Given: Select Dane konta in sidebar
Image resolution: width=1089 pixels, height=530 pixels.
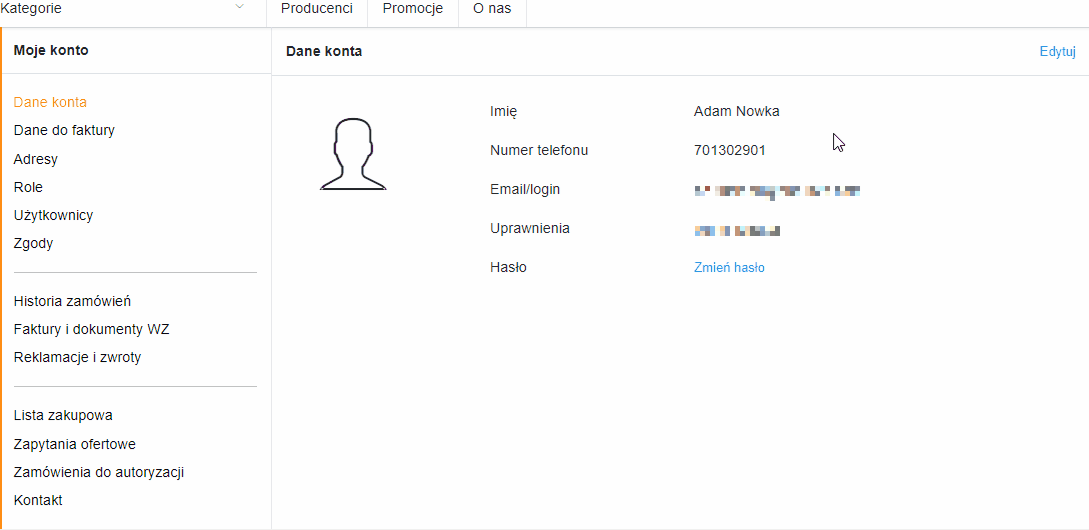Looking at the screenshot, I should (50, 102).
